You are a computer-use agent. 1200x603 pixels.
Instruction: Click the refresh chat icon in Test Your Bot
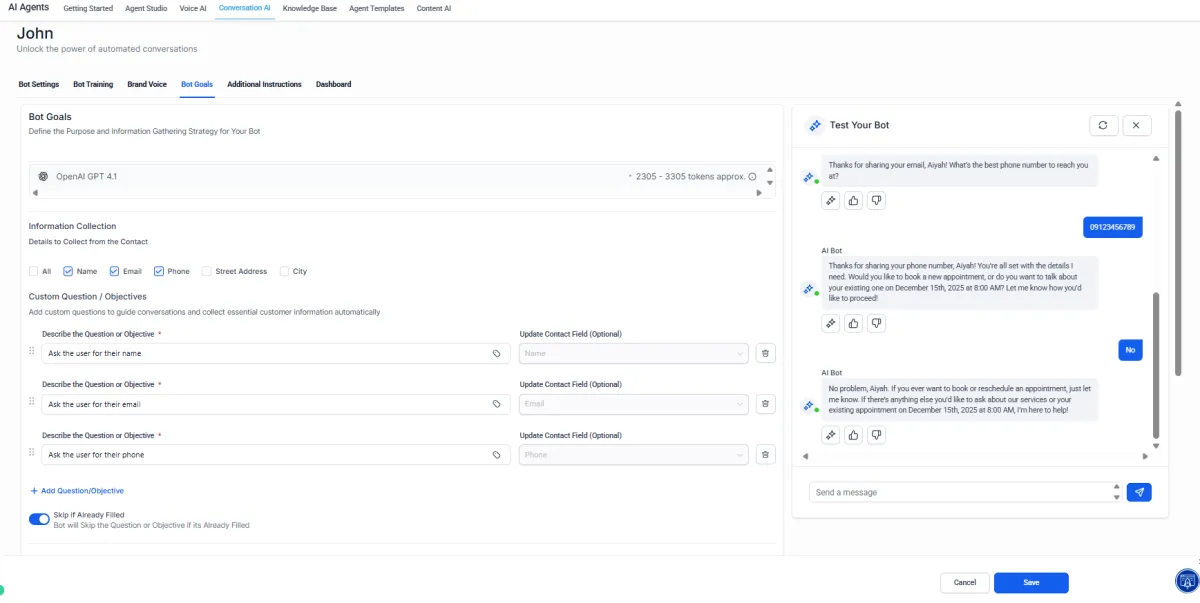click(1103, 125)
